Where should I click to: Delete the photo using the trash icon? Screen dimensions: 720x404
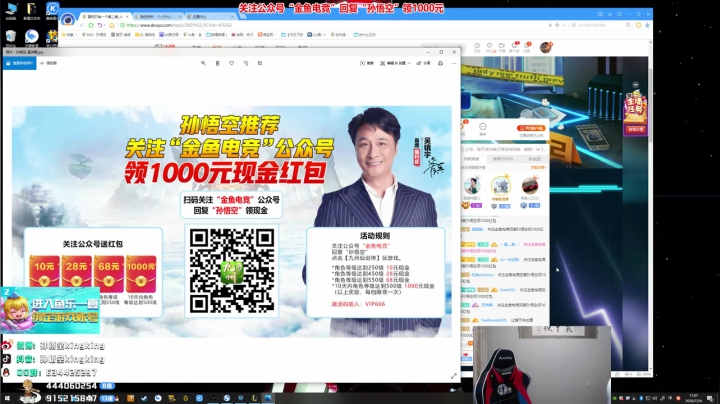(x=218, y=63)
